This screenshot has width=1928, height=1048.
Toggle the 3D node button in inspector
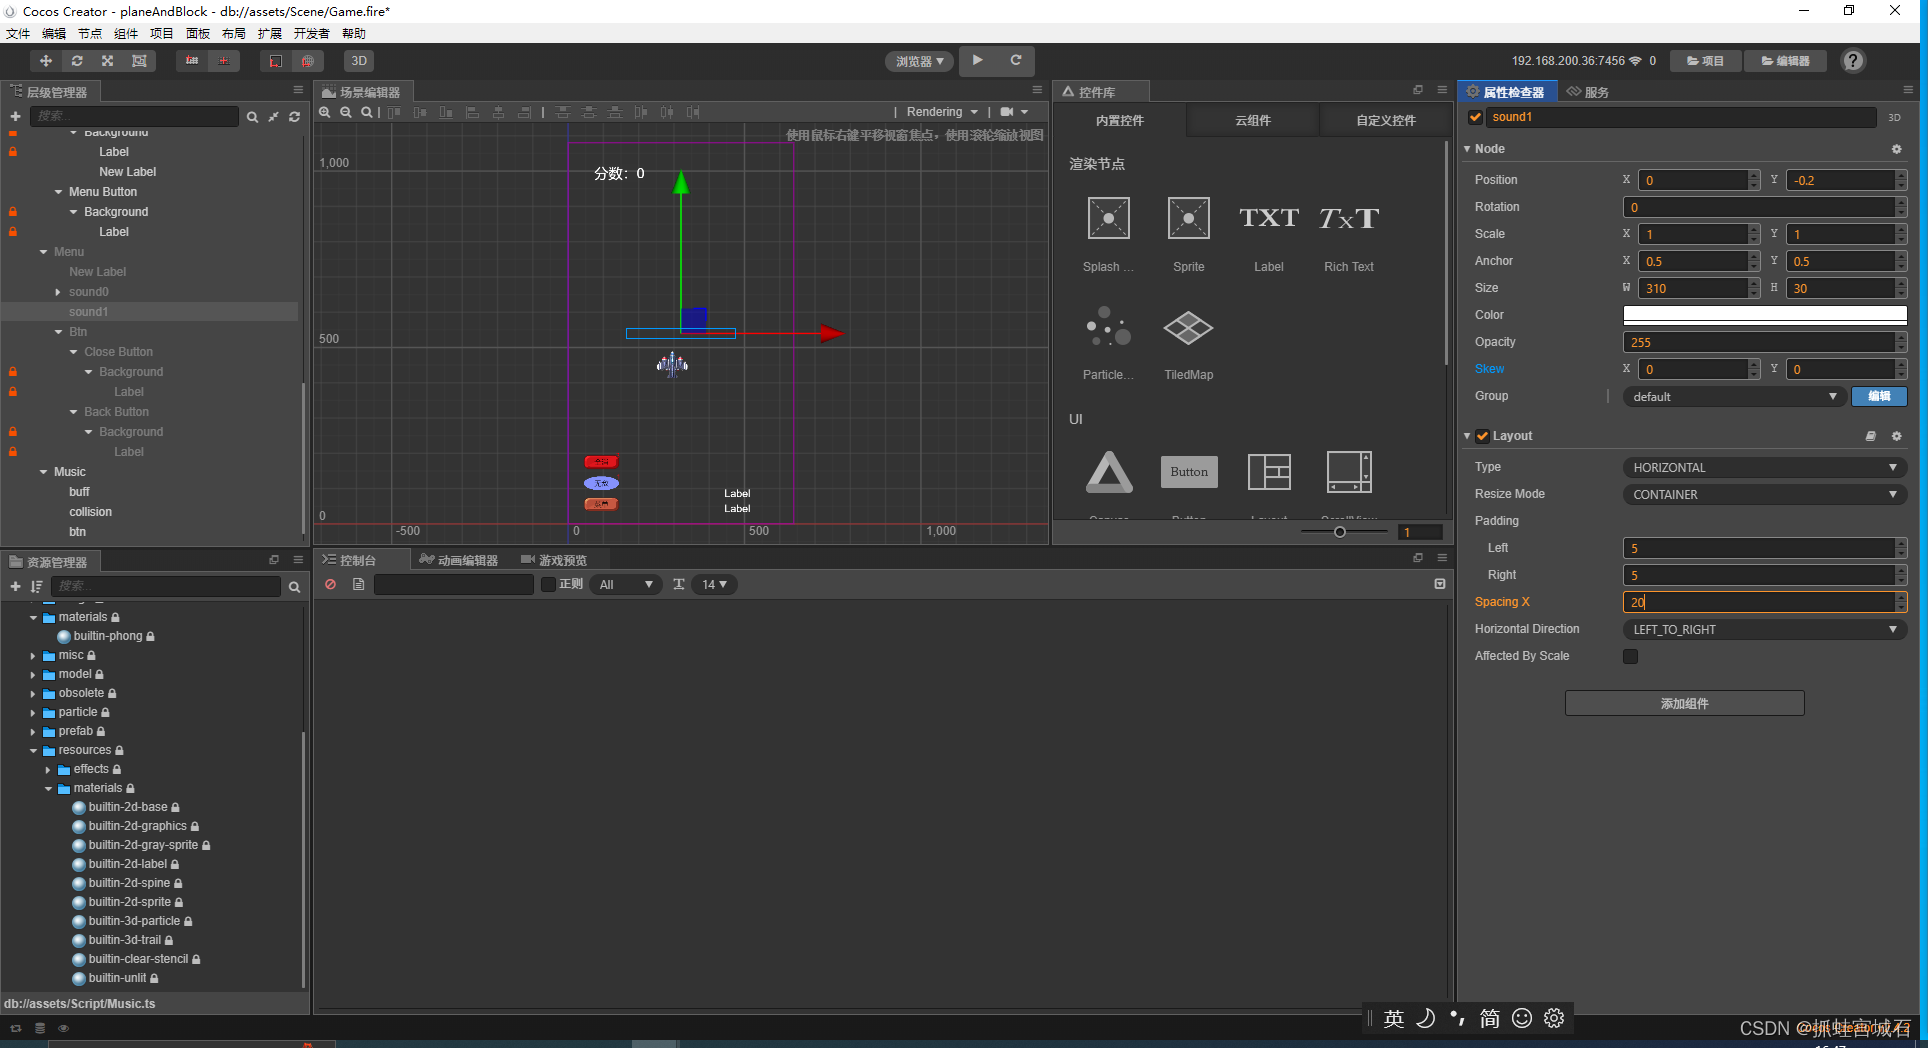(x=1894, y=117)
